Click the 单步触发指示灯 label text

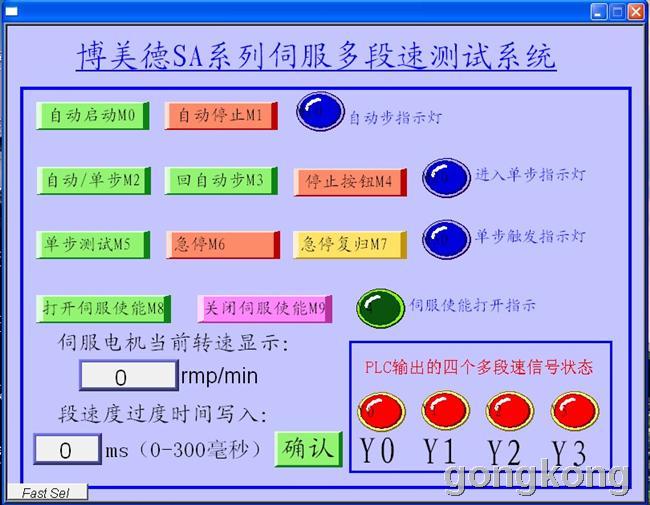530,236
